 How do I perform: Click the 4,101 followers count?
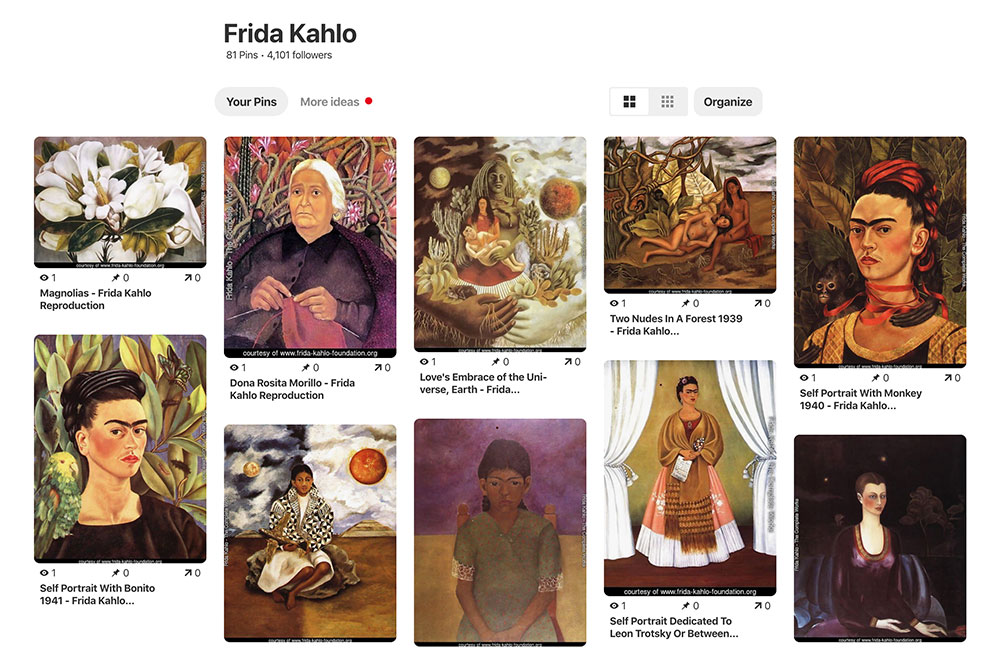coord(299,55)
